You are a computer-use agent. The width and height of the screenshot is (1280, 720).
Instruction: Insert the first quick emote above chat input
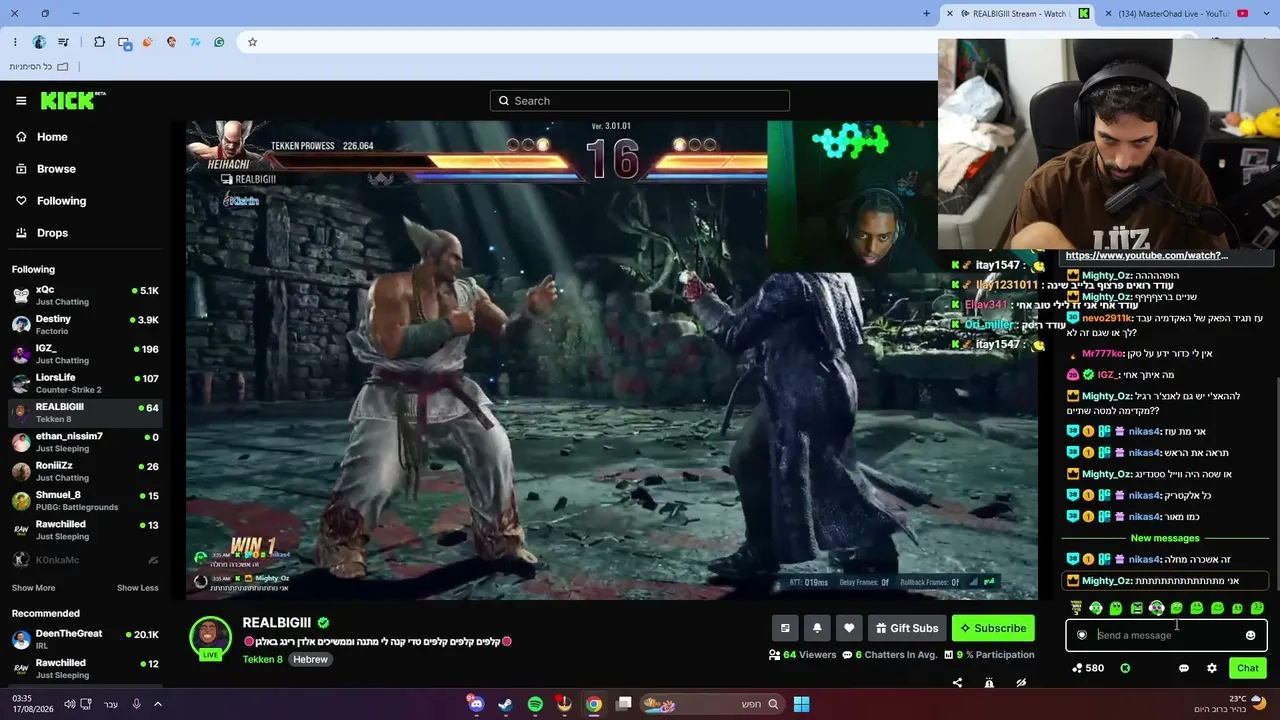(1076, 608)
